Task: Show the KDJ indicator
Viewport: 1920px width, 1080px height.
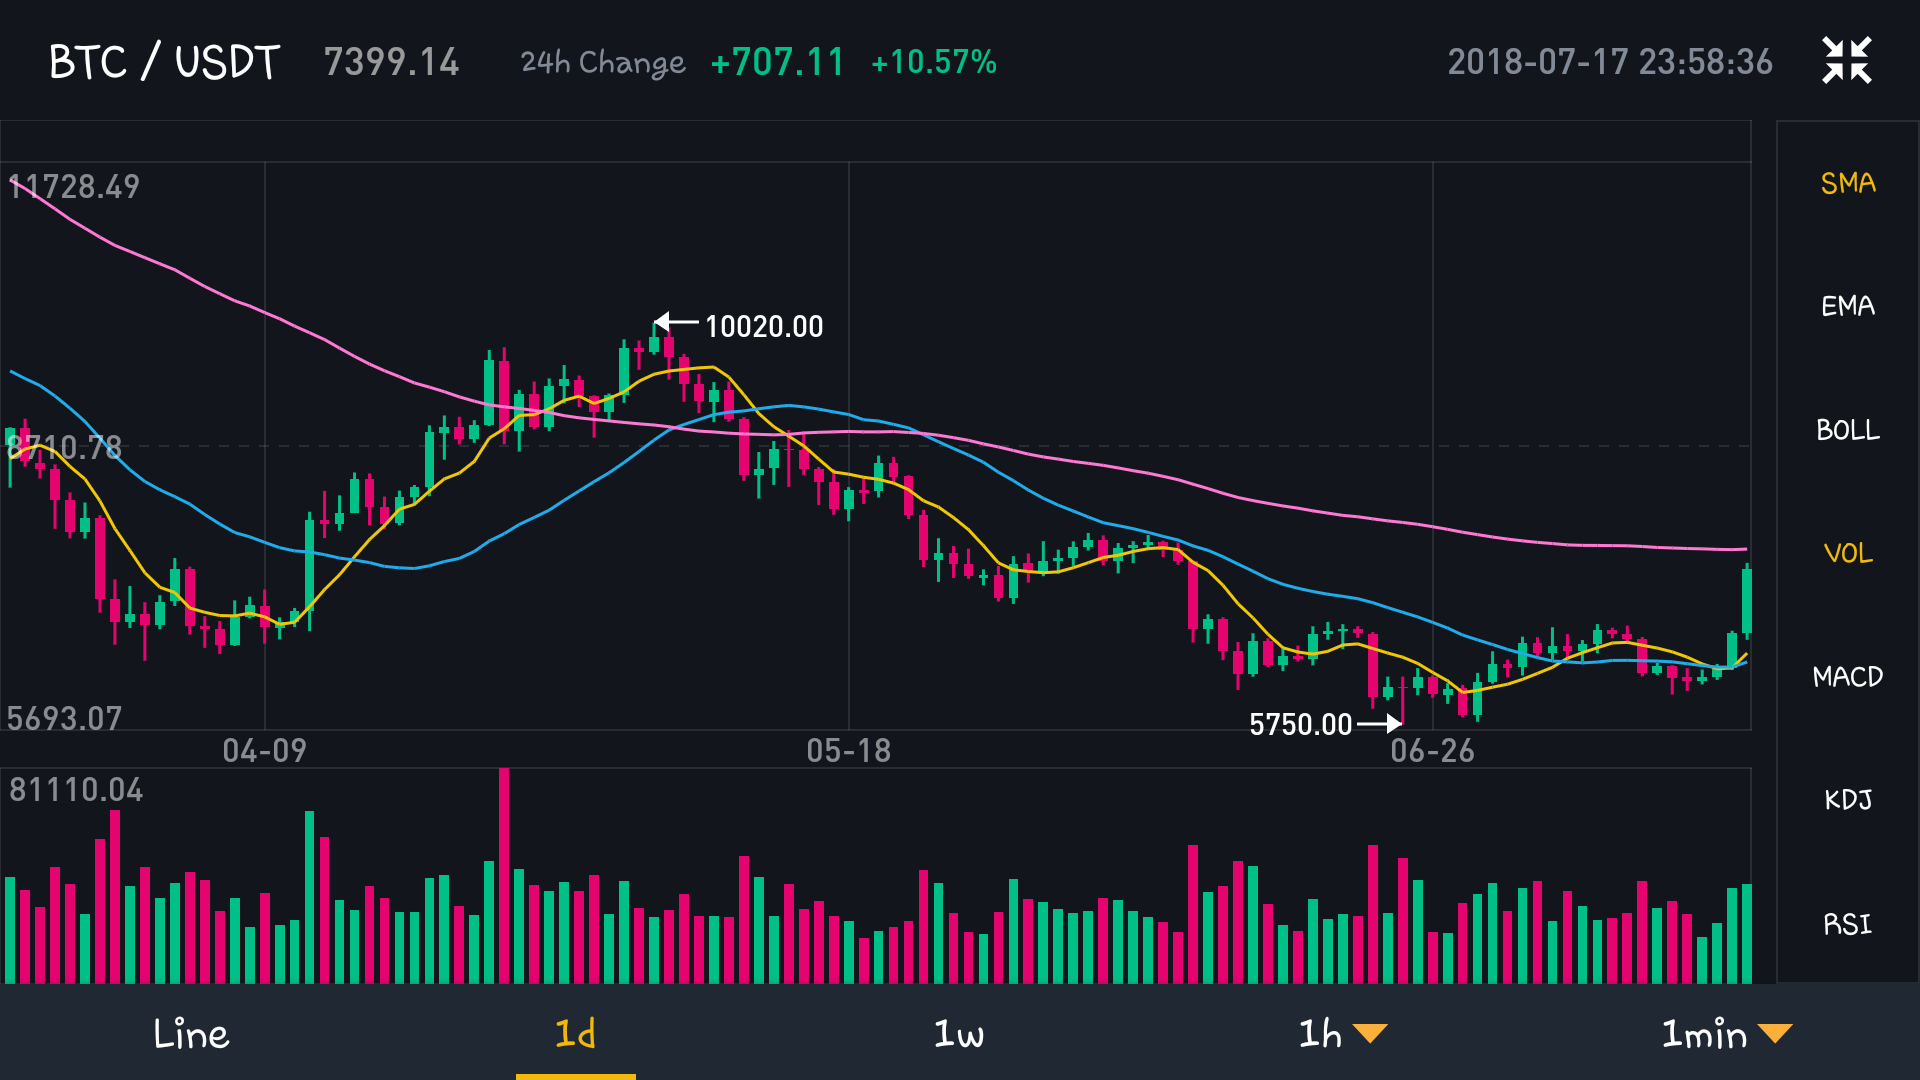Action: point(1847,800)
